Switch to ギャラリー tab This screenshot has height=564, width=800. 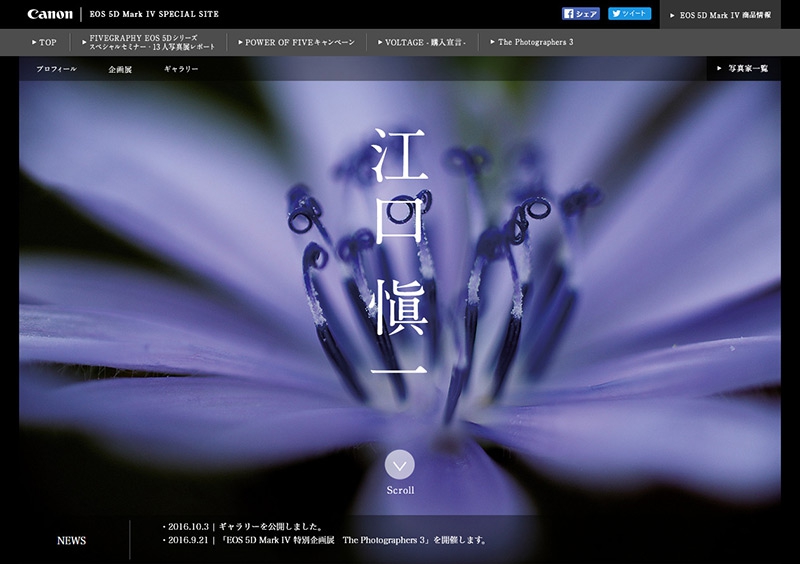181,69
